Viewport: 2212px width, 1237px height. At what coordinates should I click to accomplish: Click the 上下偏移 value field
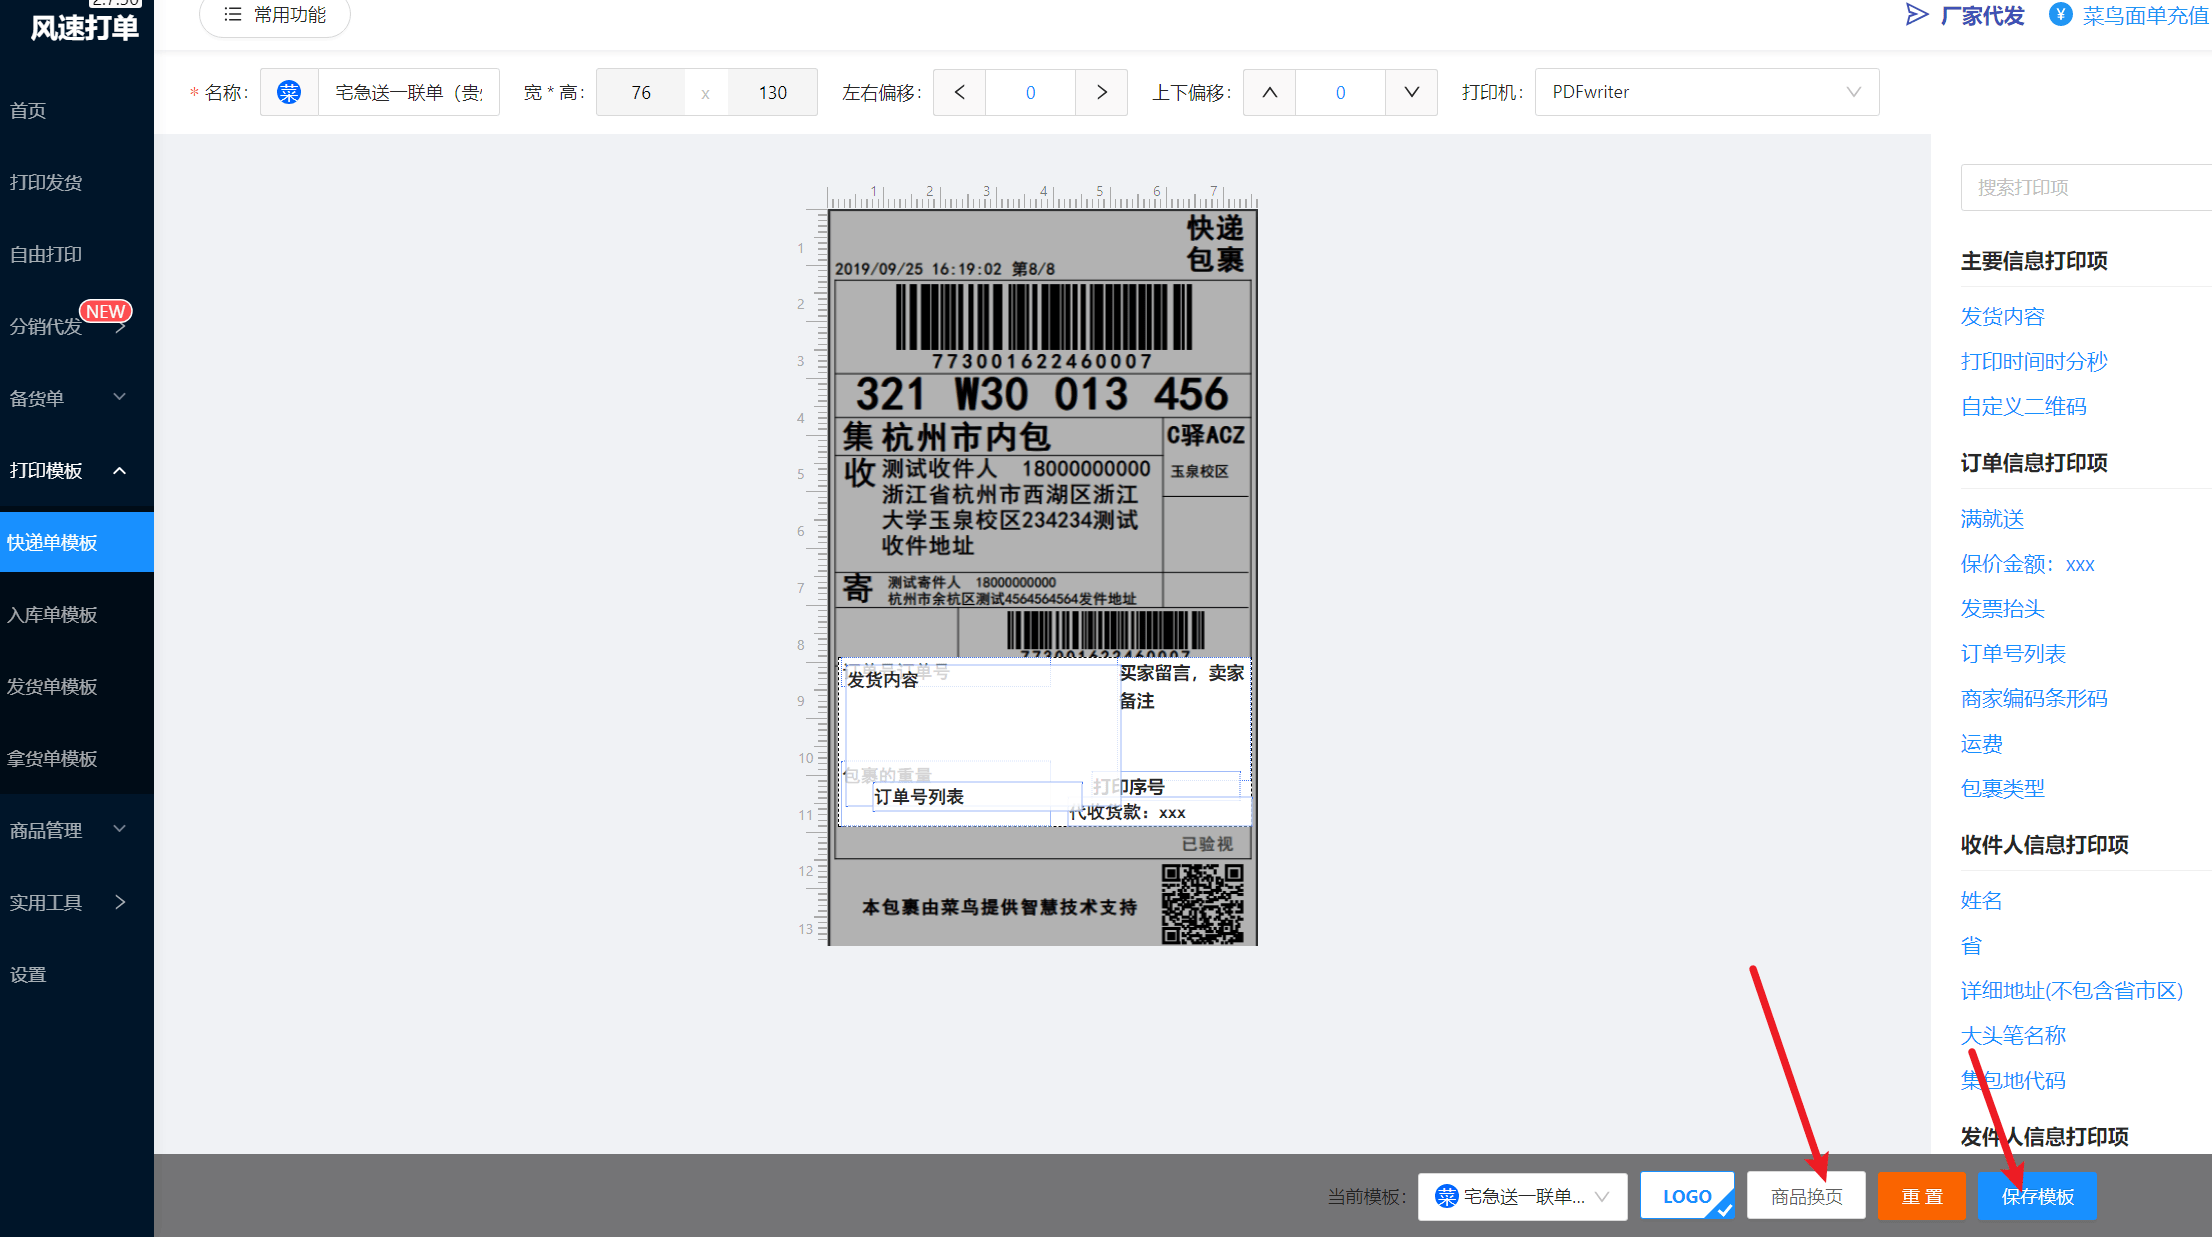pos(1340,92)
